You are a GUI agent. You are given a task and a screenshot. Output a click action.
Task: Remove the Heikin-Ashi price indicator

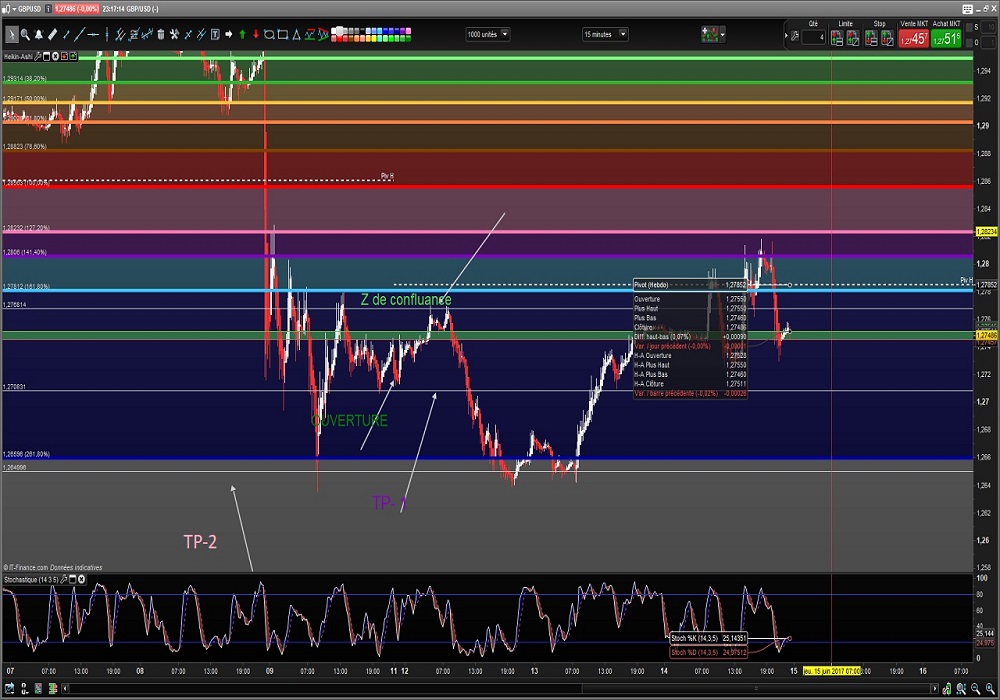[x=55, y=56]
